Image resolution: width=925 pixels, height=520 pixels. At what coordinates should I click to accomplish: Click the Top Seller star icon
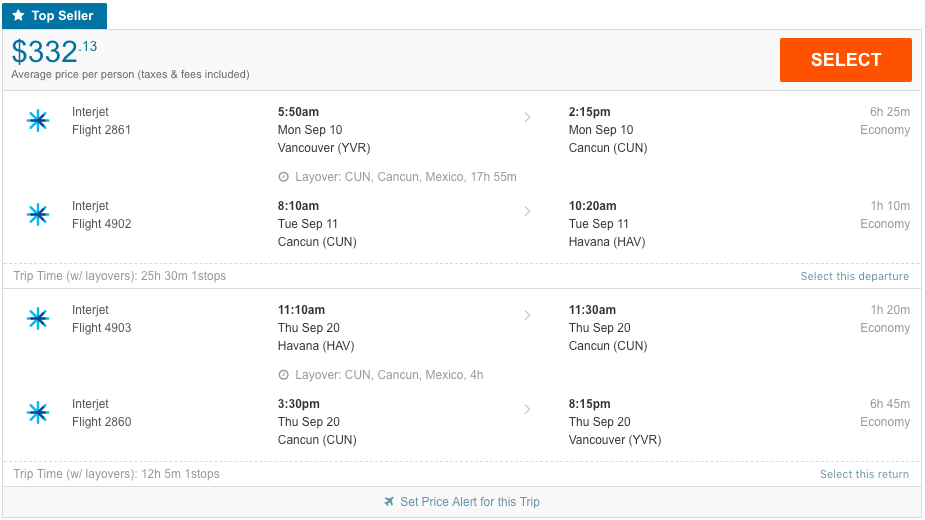pos(19,15)
